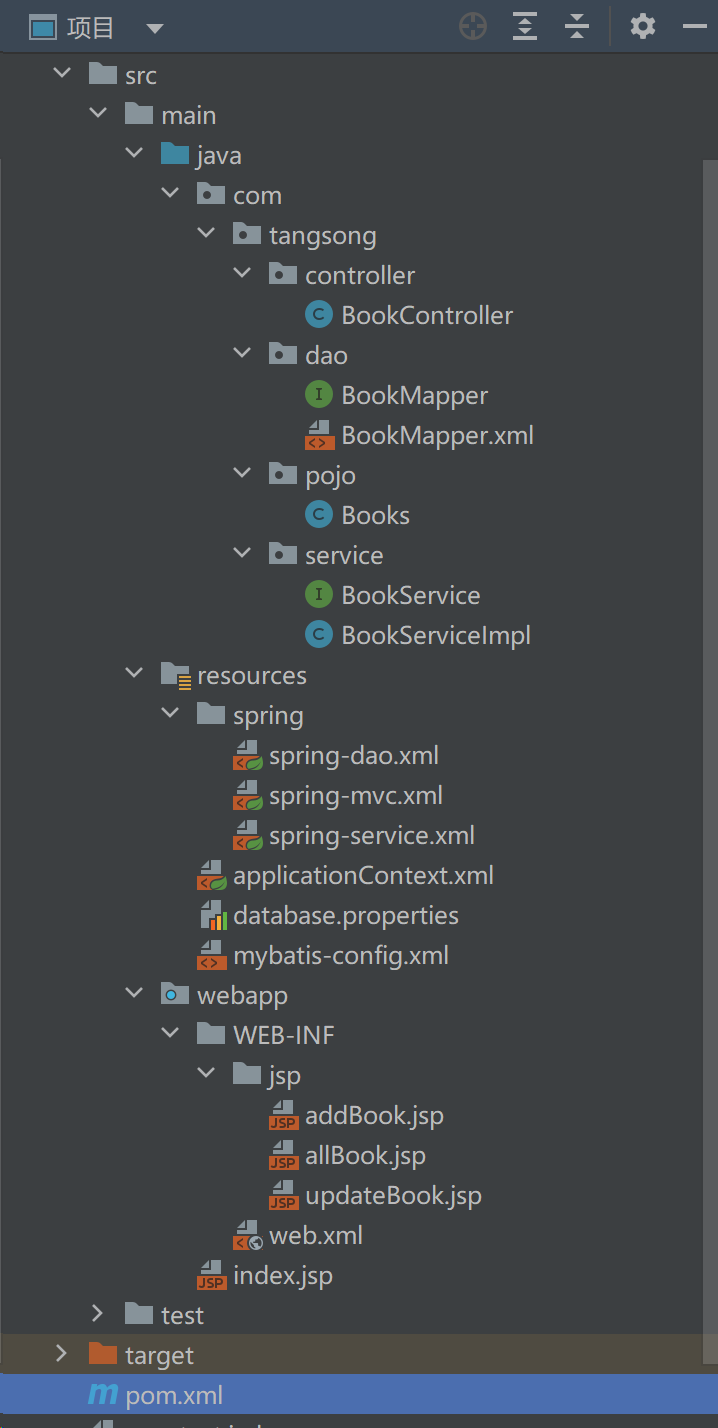
Task: Collapse the webapp folder
Action: 134,995
